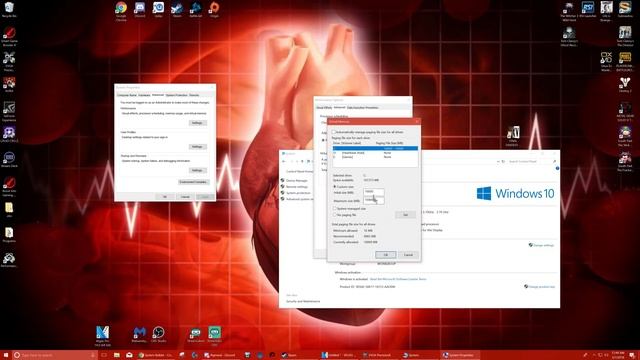This screenshot has width=640, height=360.
Task: Launch the Origin desktop shortcut
Action: pos(214,9)
